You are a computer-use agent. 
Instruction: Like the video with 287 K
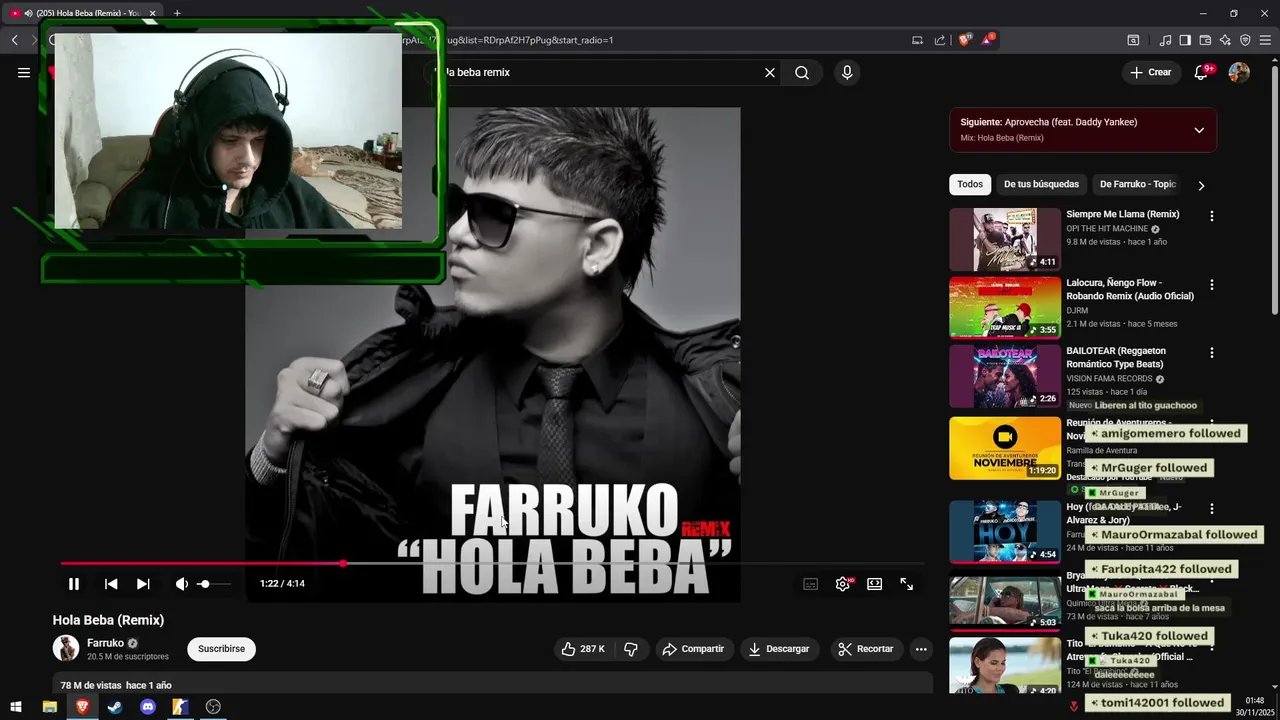[583, 649]
